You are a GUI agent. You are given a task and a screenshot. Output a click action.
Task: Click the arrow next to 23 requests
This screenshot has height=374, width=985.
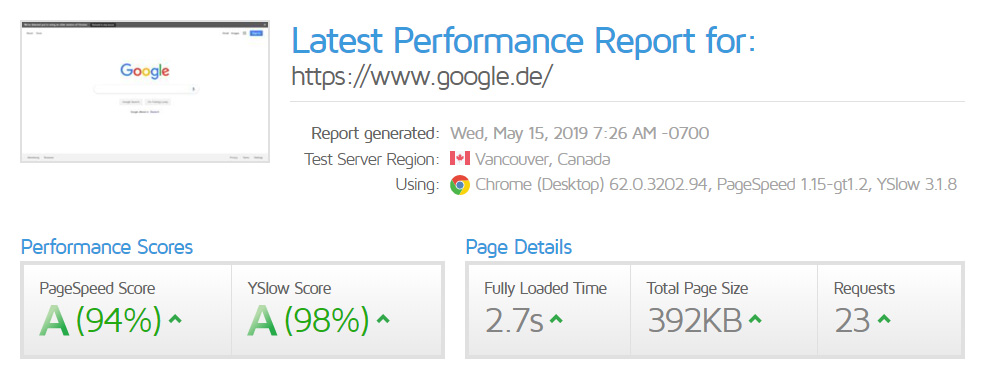point(884,319)
